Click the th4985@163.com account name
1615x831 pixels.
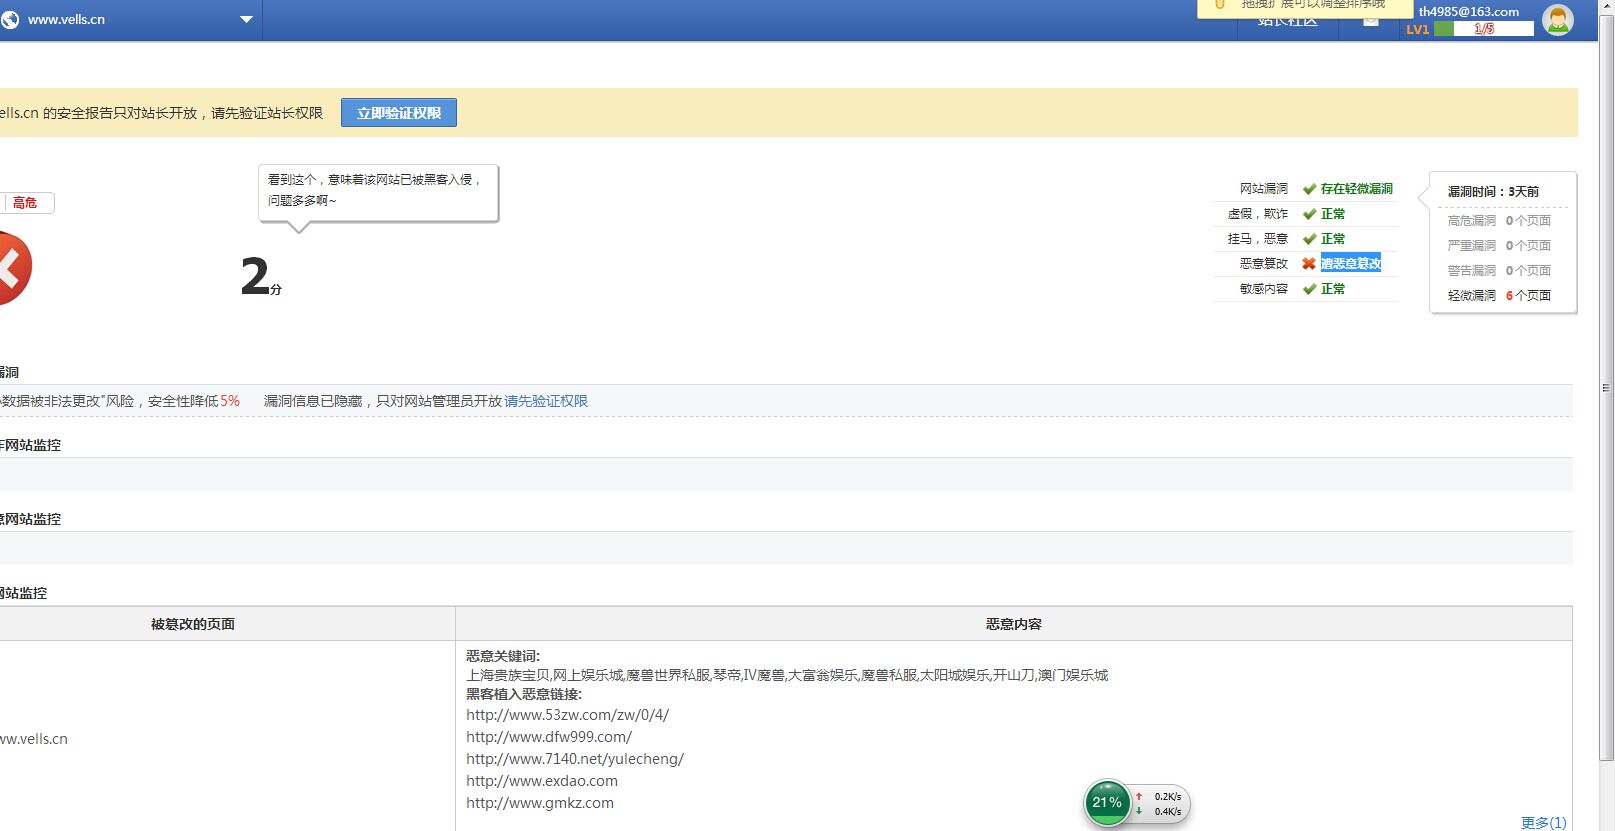1469,12
